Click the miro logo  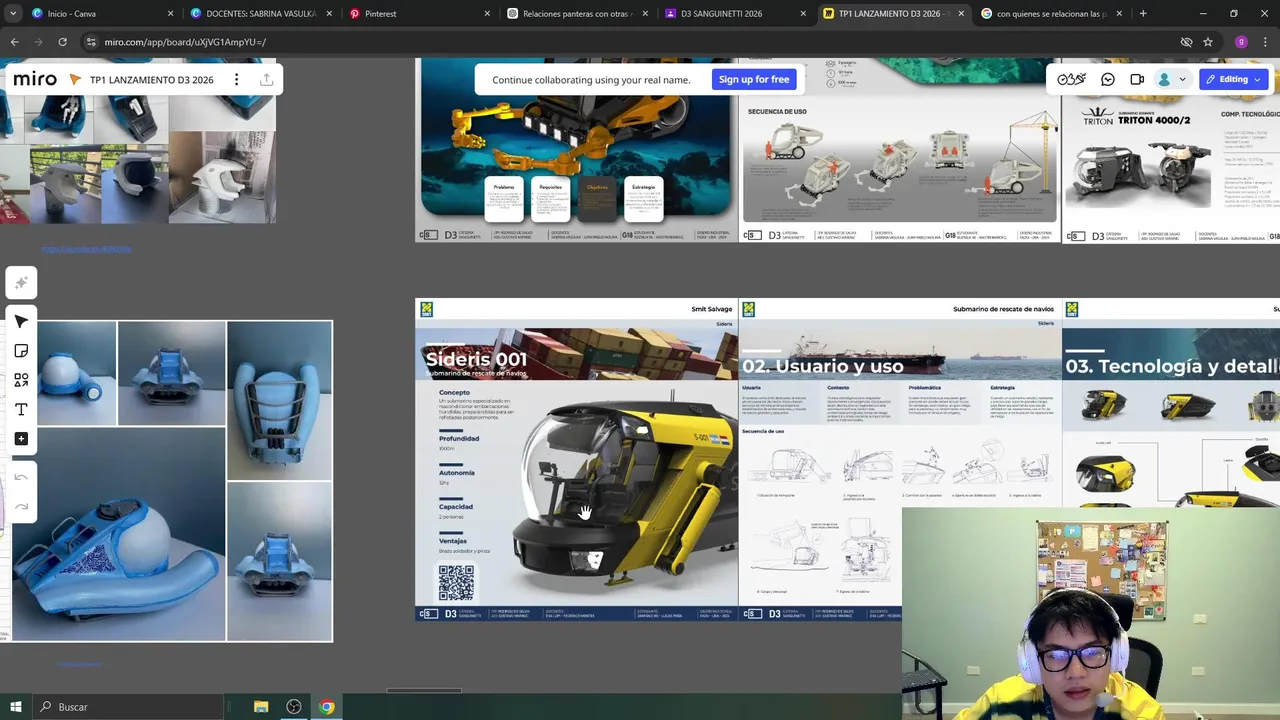[x=35, y=79]
